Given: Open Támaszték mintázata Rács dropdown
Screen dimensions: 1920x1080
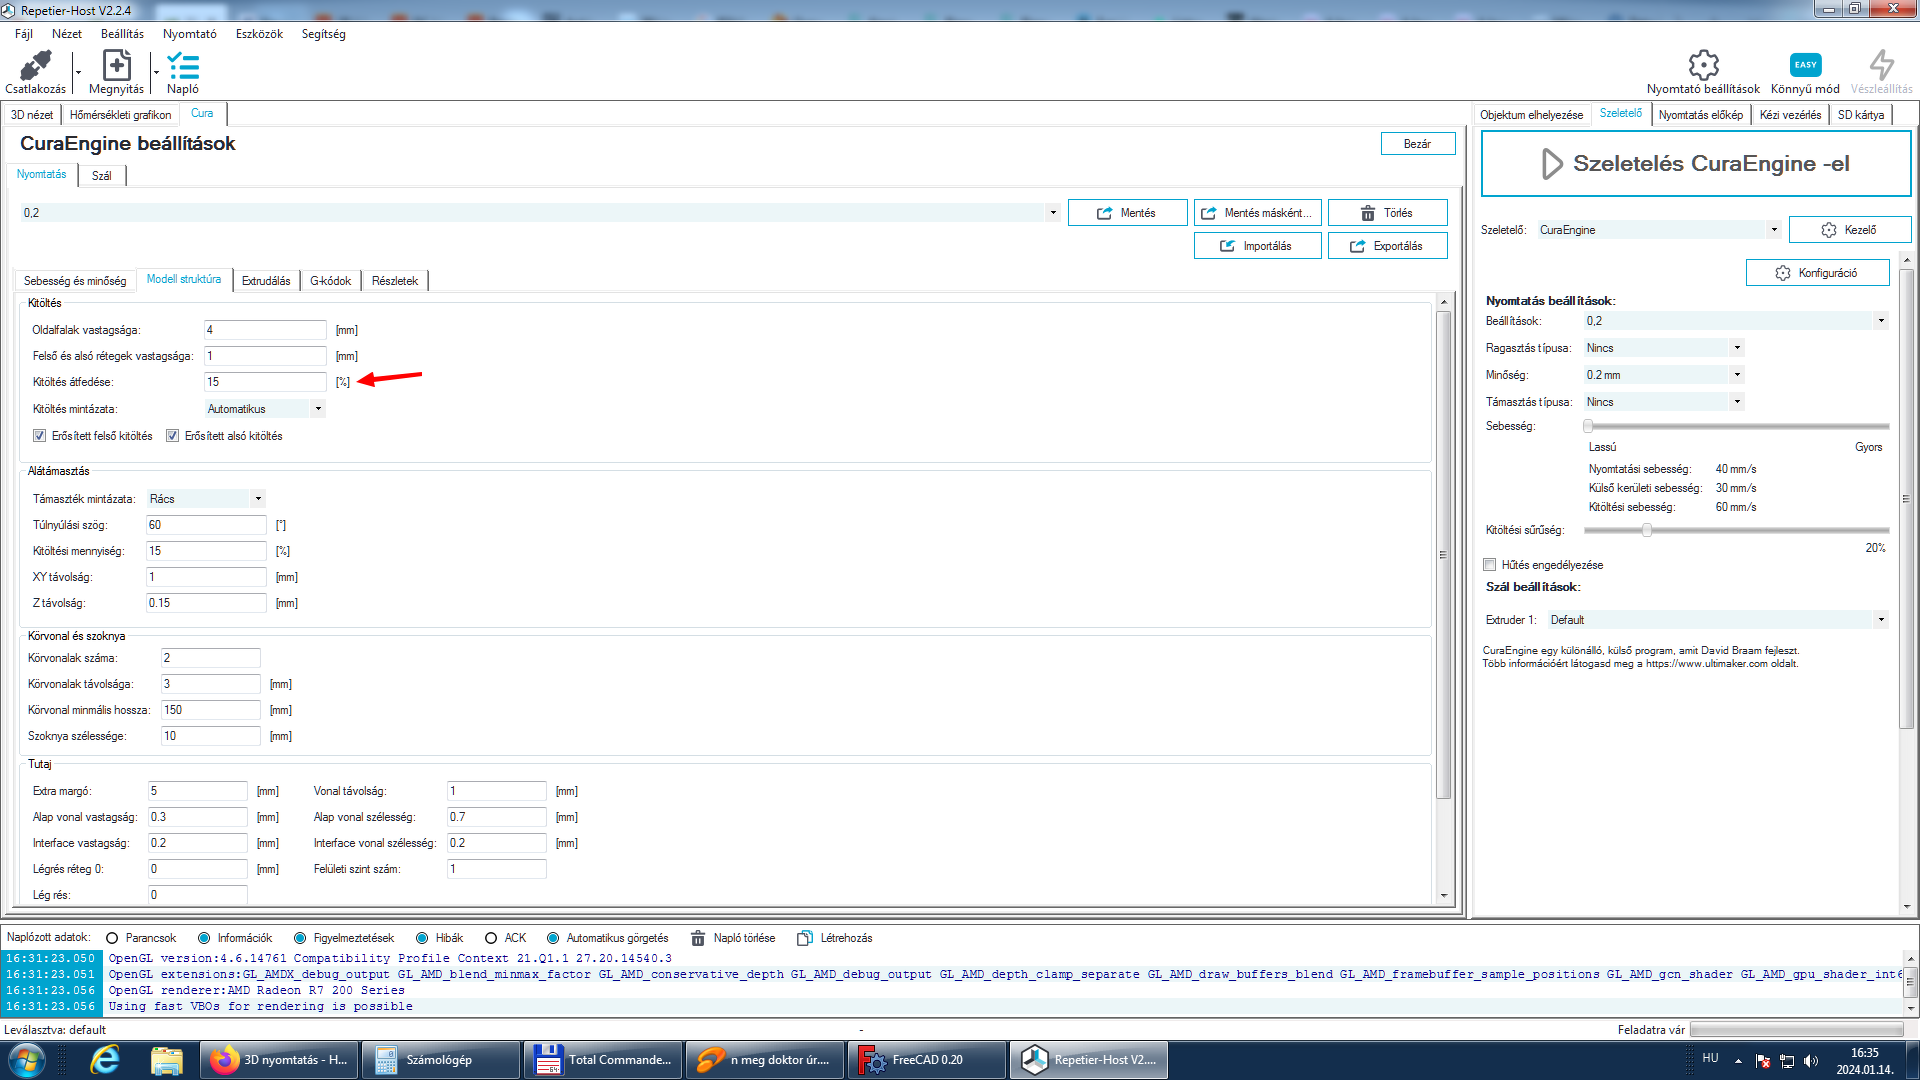Looking at the screenshot, I should (x=258, y=499).
